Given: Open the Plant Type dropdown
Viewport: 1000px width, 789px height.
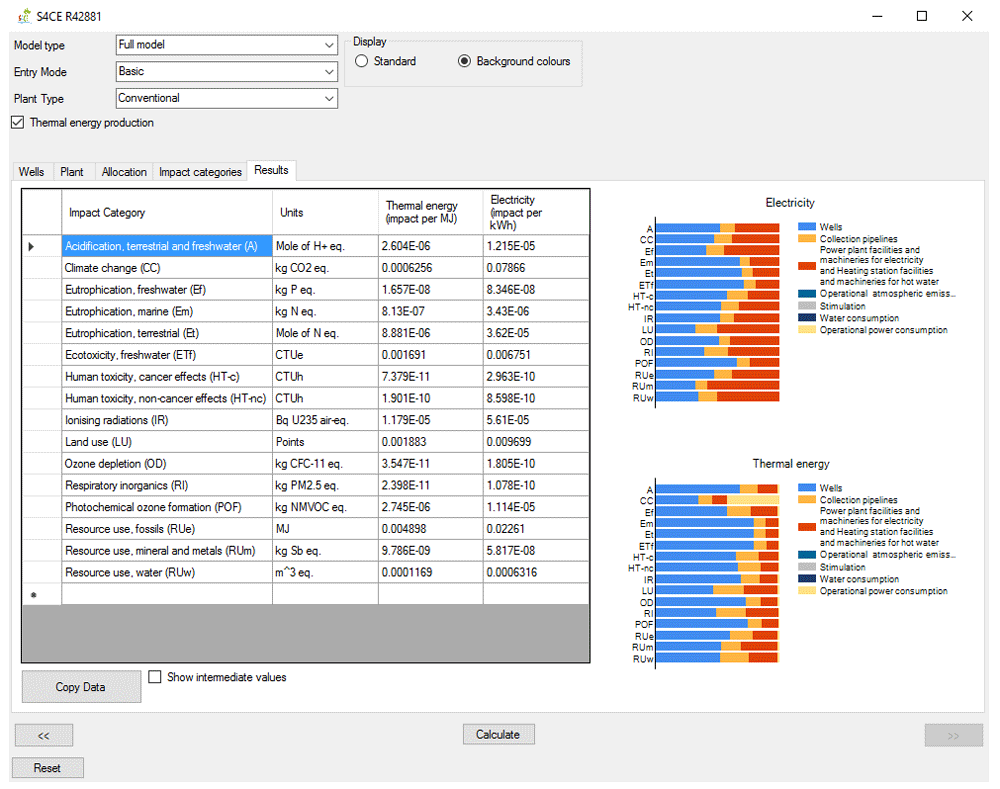Looking at the screenshot, I should pyautogui.click(x=227, y=98).
